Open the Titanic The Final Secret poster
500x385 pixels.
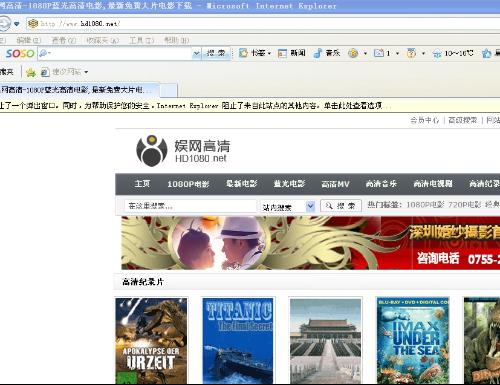point(238,341)
